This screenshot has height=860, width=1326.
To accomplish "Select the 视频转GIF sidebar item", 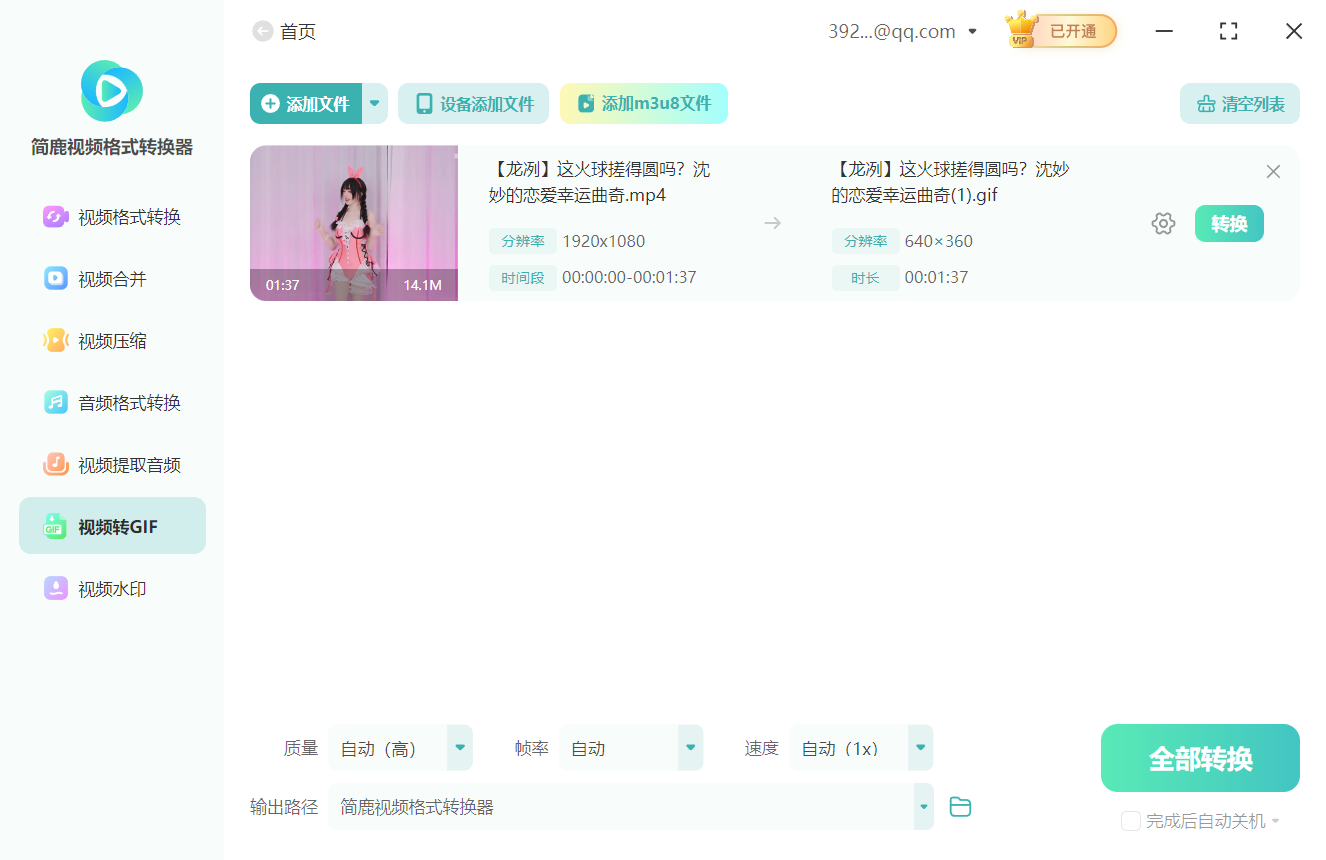I will [x=112, y=526].
